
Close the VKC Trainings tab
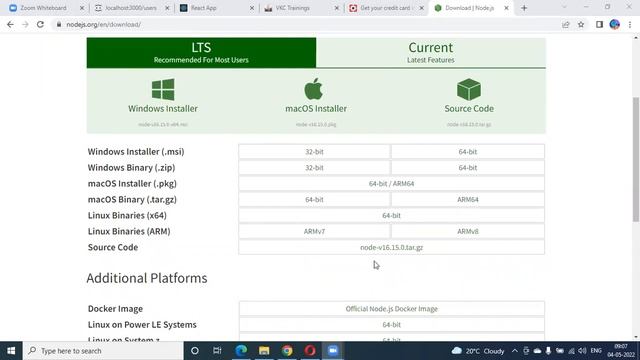point(337,8)
